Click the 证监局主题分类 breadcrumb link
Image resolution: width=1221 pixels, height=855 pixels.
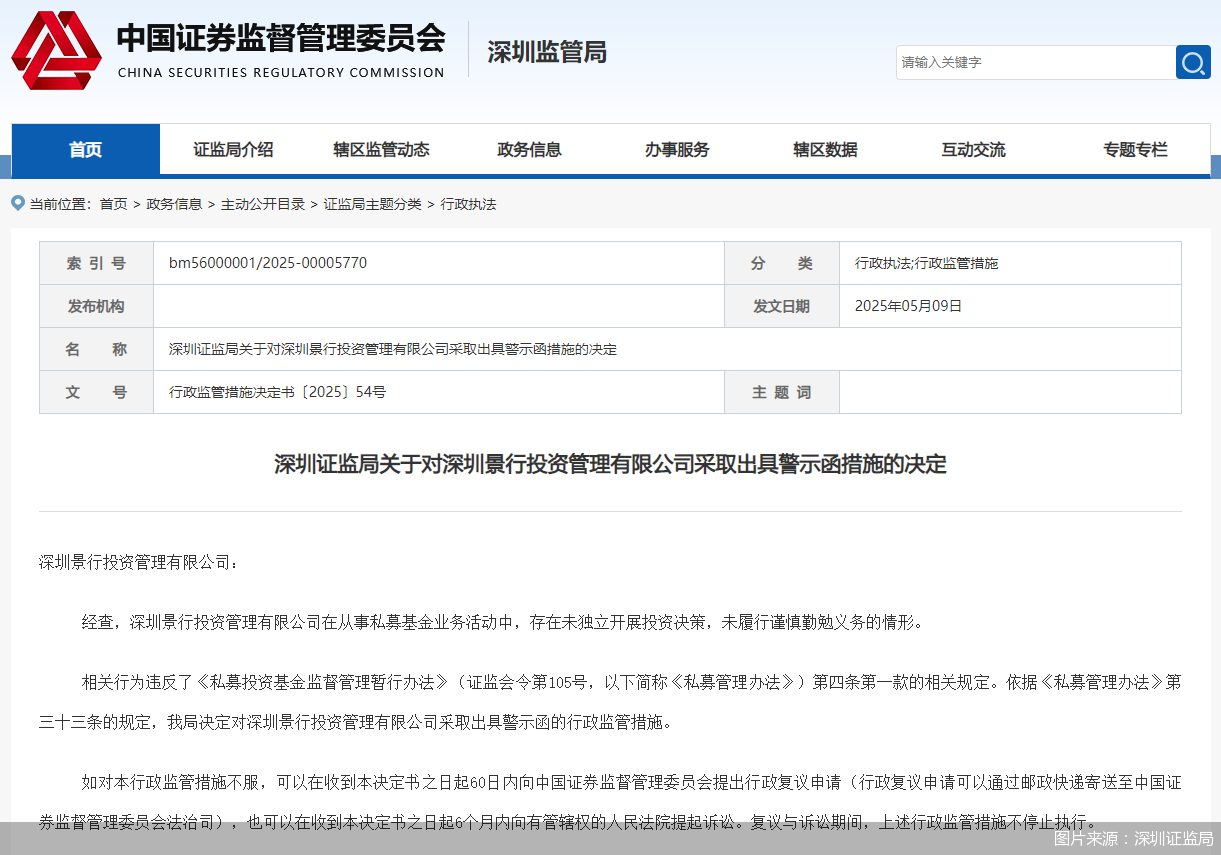pos(372,204)
